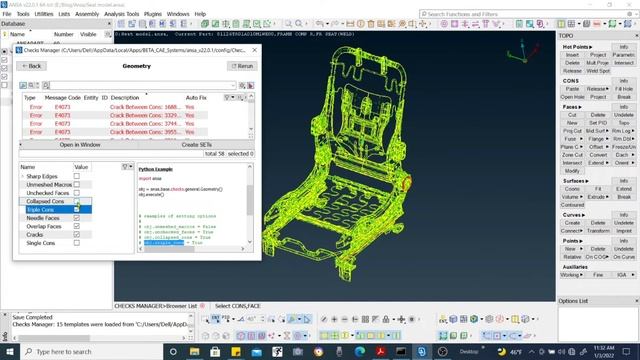The height and width of the screenshot is (360, 640).
Task: Click the gear settings icon beside checks search
Action: [x=242, y=85]
